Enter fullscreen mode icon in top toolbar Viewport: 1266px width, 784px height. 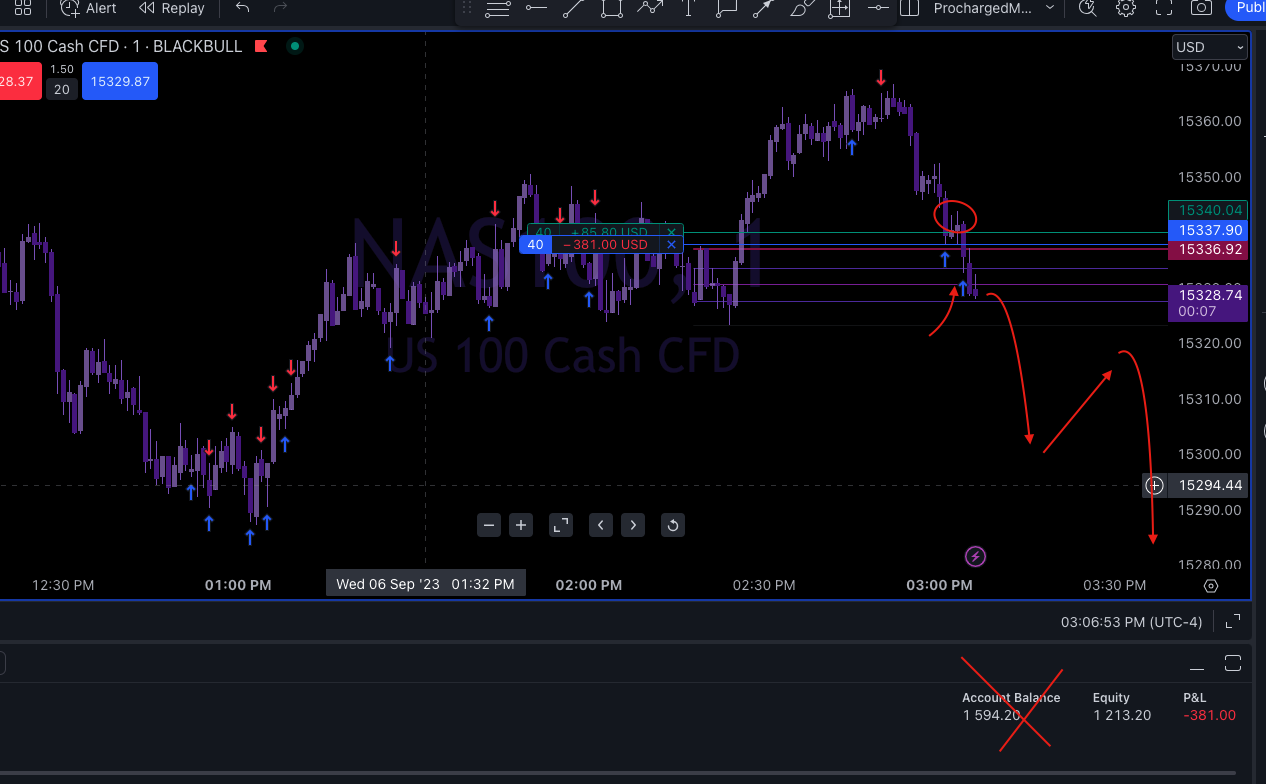1163,8
